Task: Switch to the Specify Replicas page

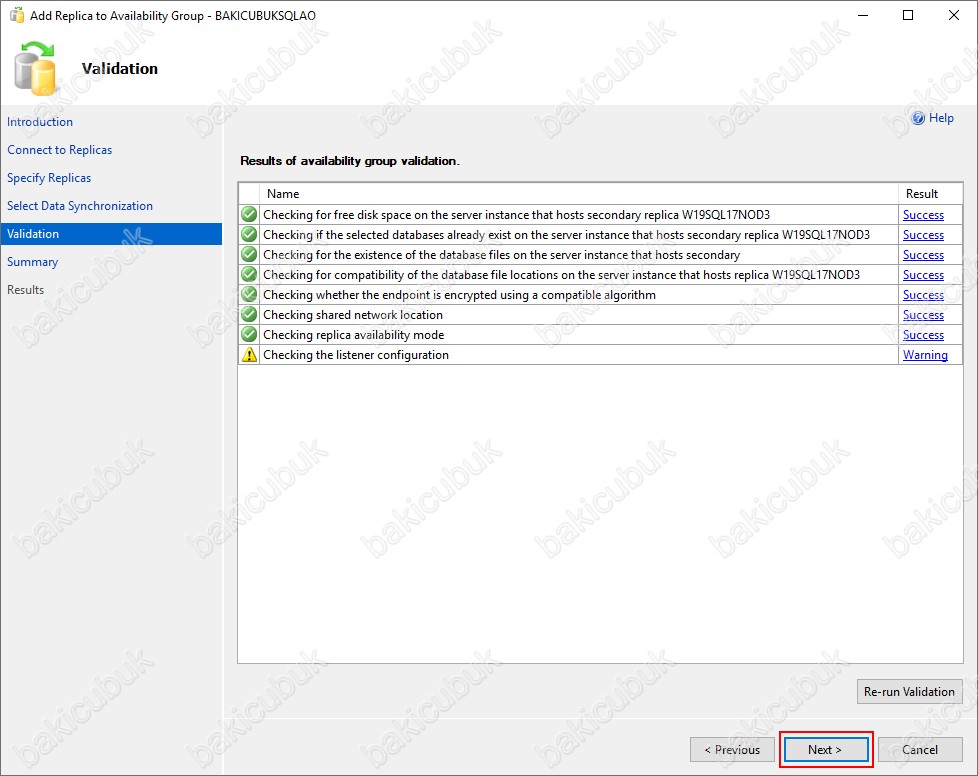Action: click(49, 178)
